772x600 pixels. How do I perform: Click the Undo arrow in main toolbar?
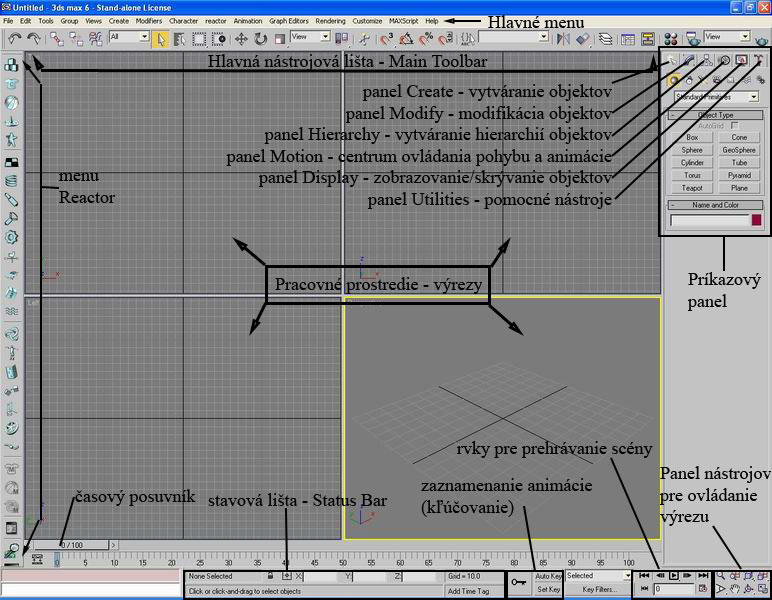(x=15, y=38)
